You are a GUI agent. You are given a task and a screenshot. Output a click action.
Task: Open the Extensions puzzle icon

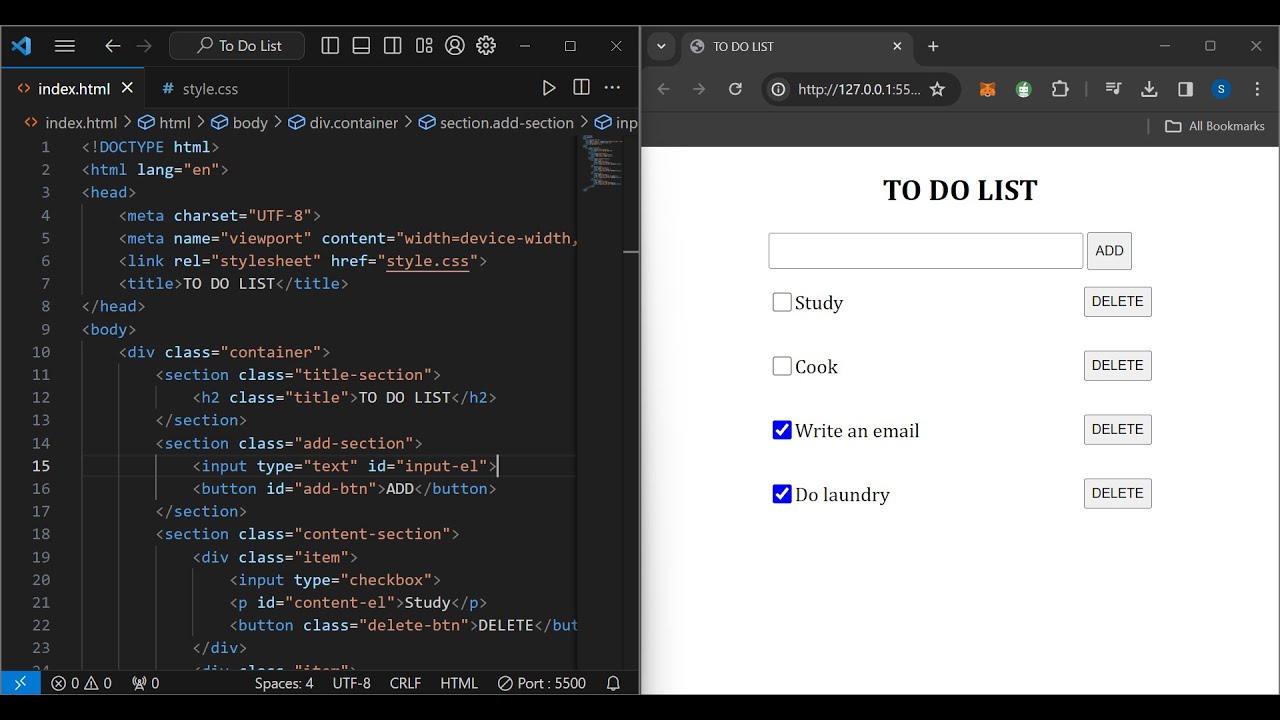[1060, 89]
